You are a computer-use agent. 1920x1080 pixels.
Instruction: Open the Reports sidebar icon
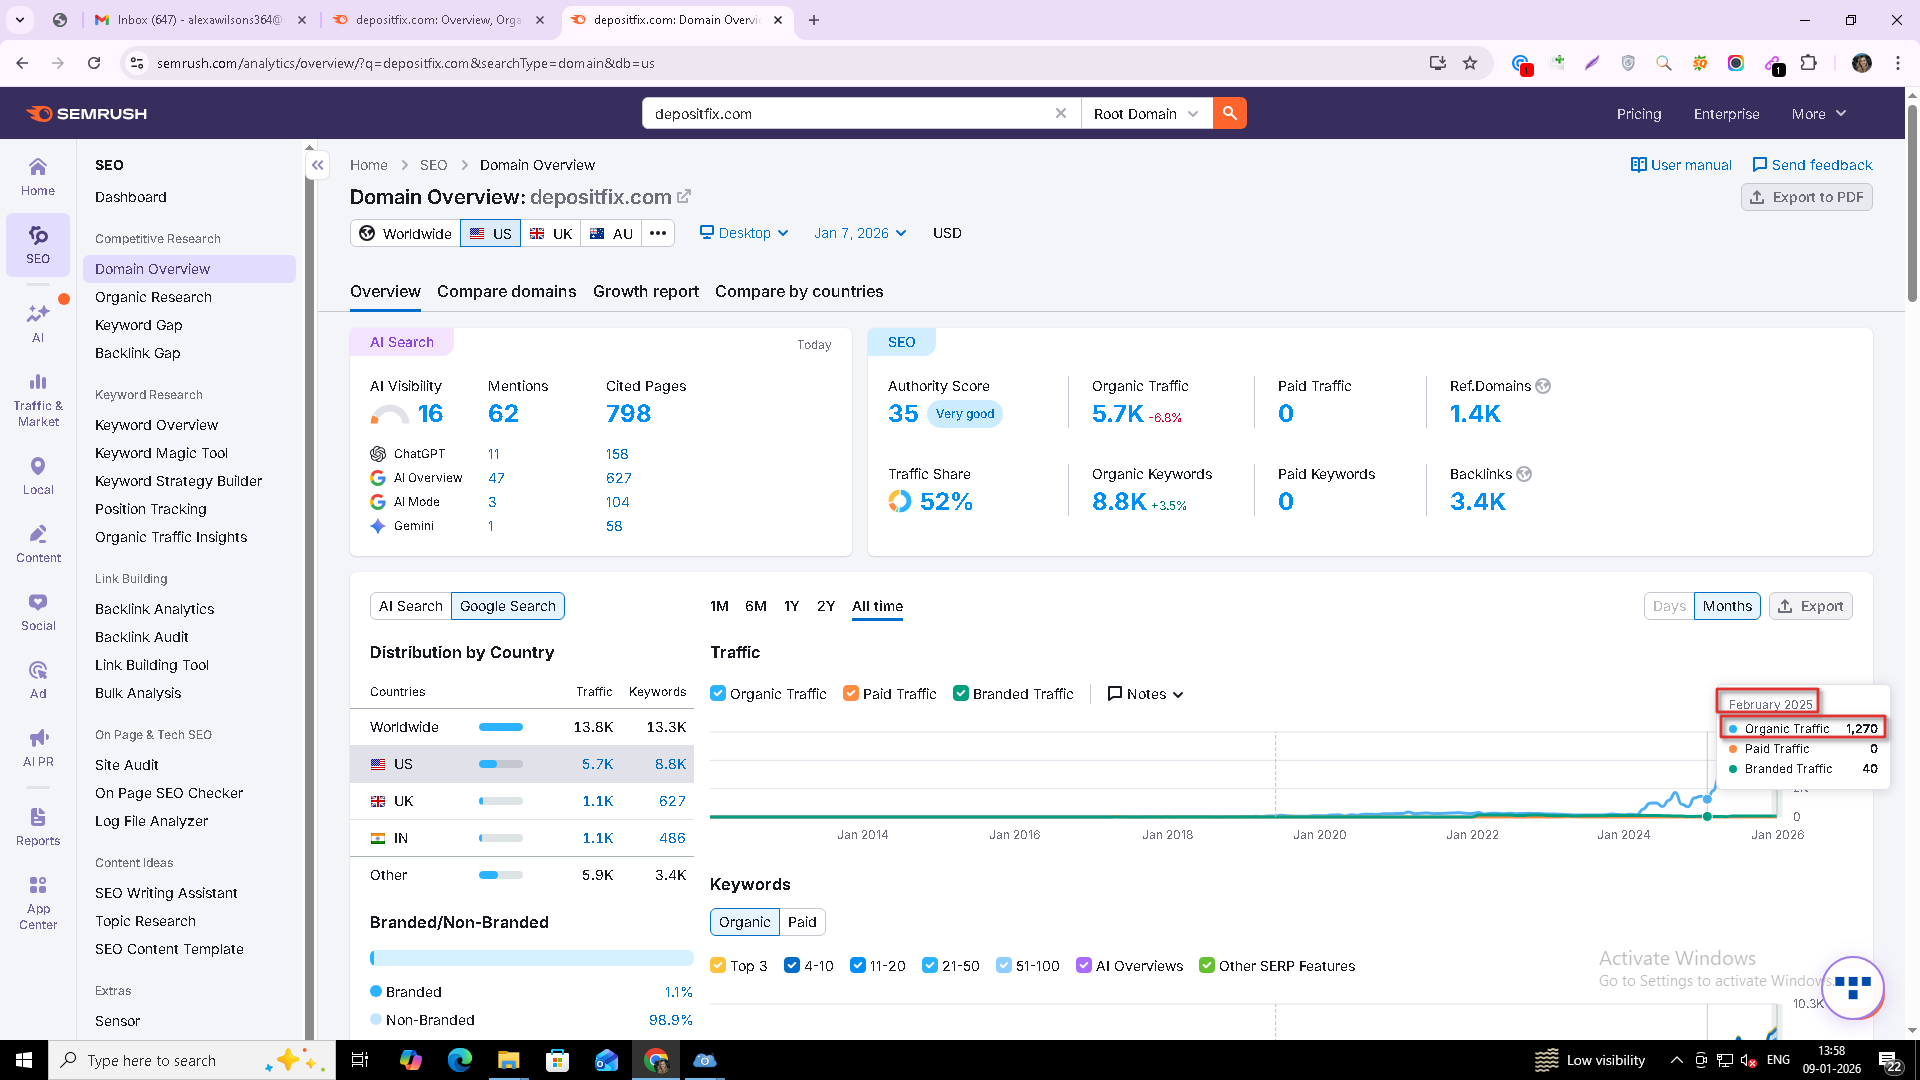[38, 827]
